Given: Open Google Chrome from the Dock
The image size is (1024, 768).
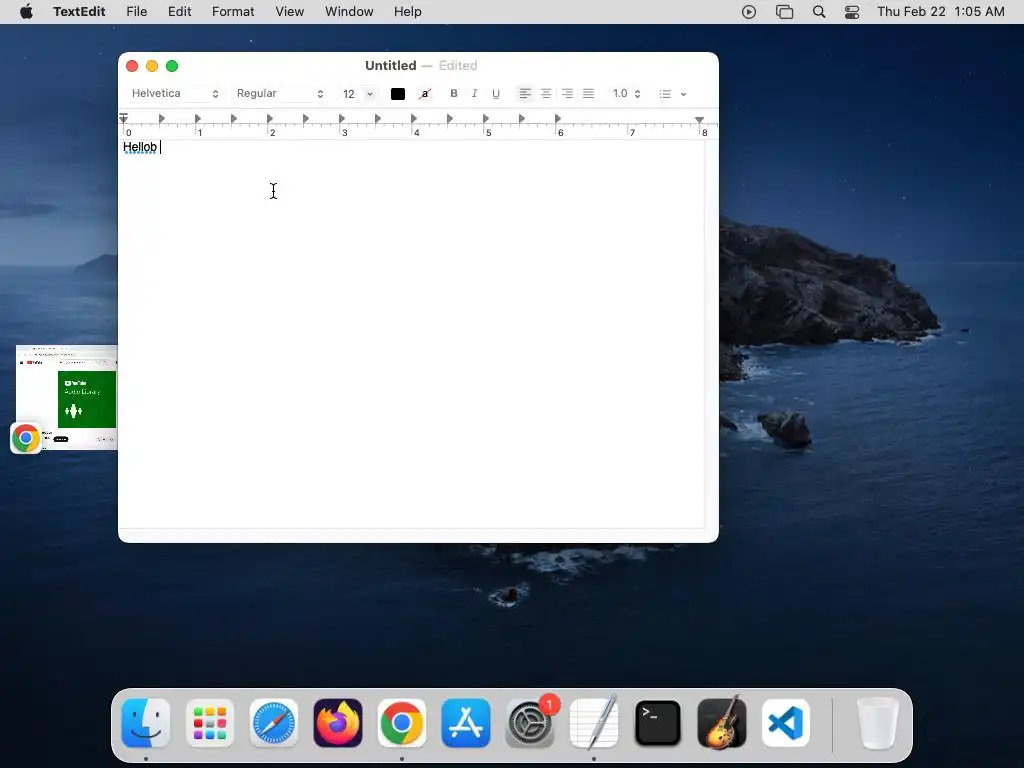Looking at the screenshot, I should pyautogui.click(x=402, y=723).
